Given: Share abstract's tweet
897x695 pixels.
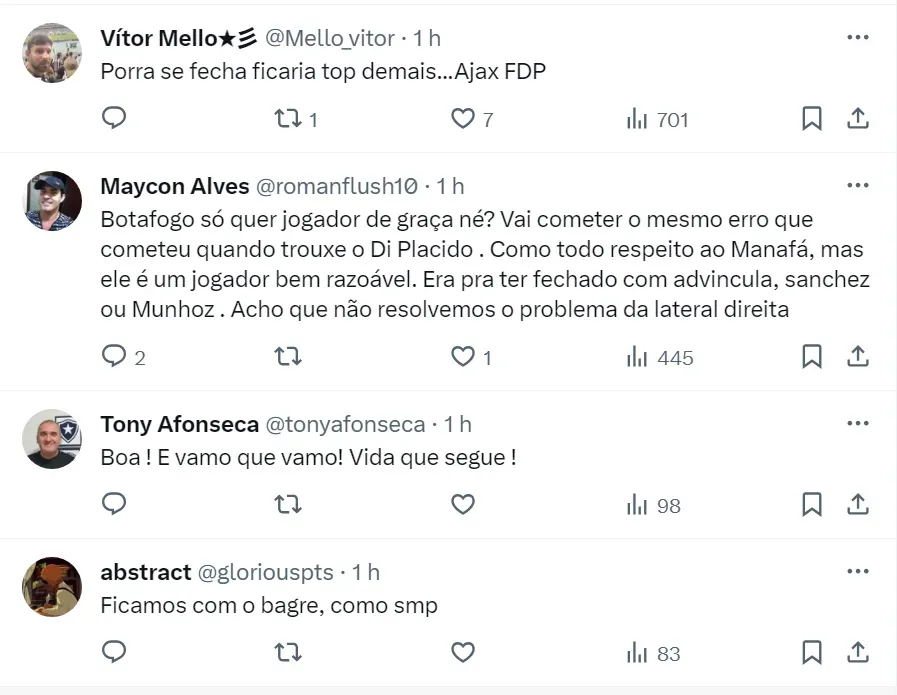Looking at the screenshot, I should point(857,652).
